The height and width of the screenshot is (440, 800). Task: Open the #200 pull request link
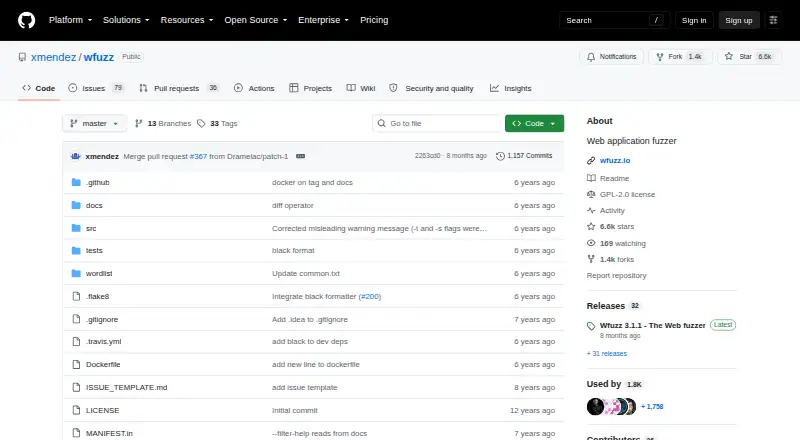pos(370,297)
